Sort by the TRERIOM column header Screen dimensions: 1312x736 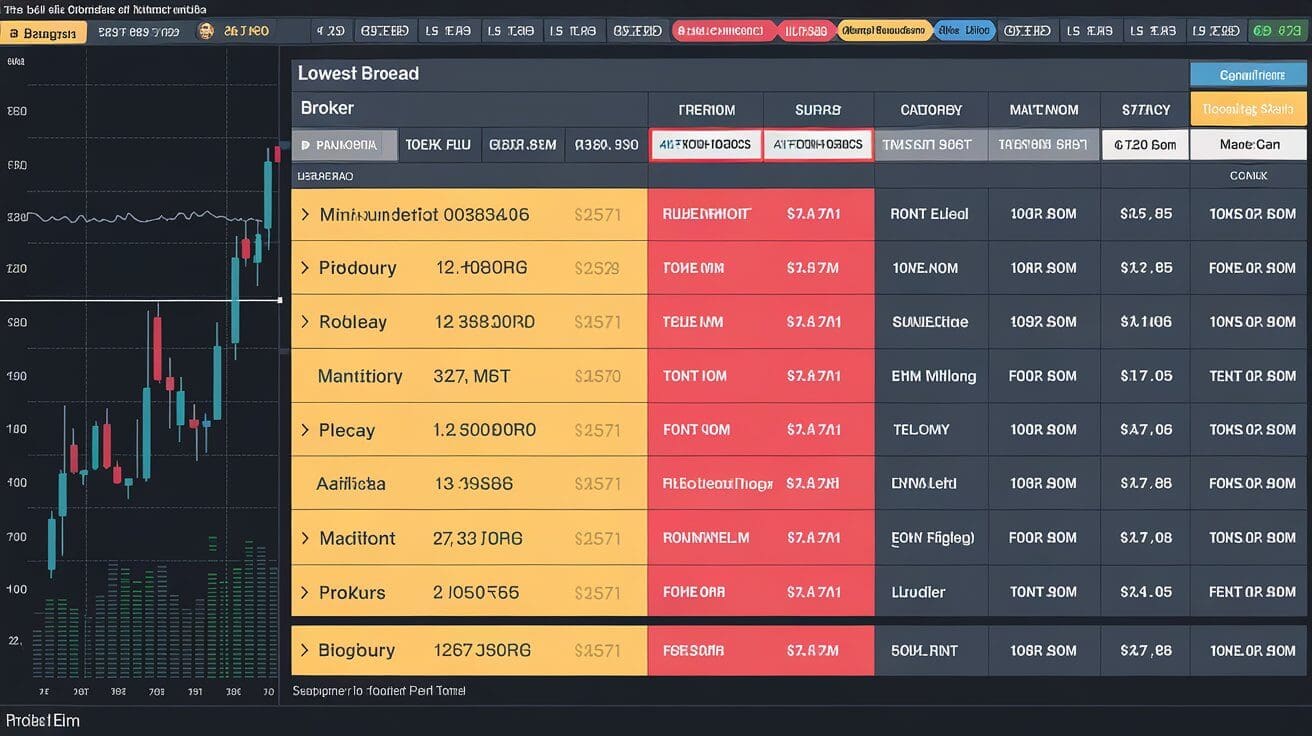coord(706,110)
